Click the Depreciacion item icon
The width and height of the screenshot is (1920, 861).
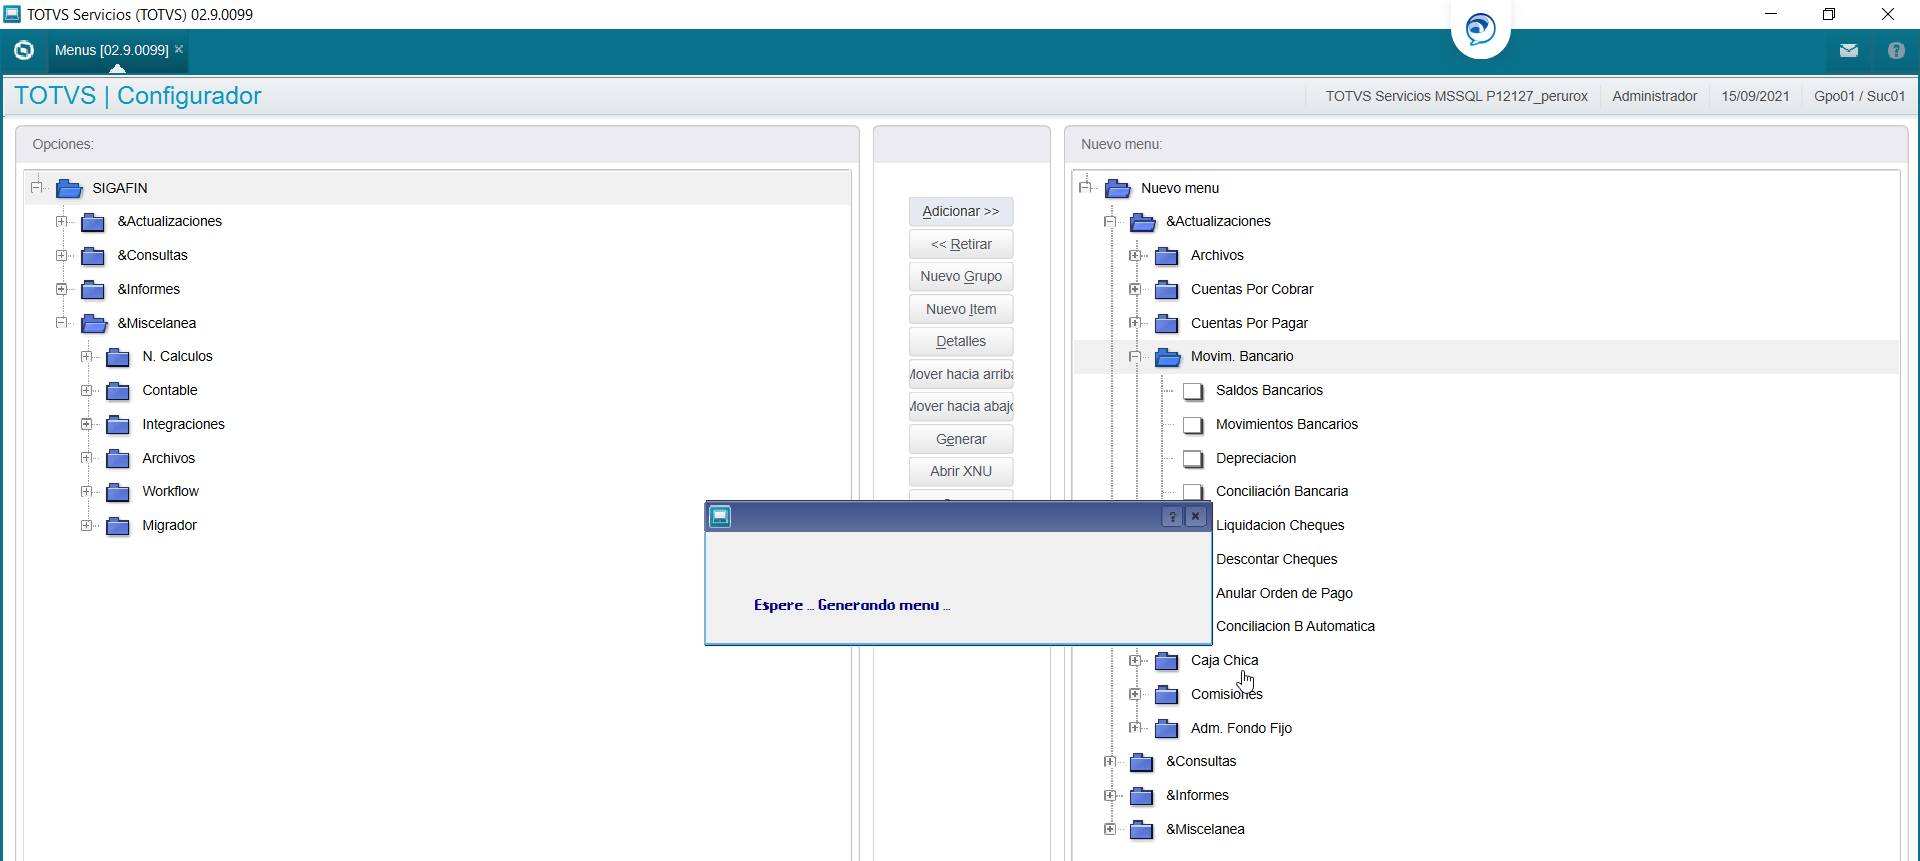(1192, 459)
